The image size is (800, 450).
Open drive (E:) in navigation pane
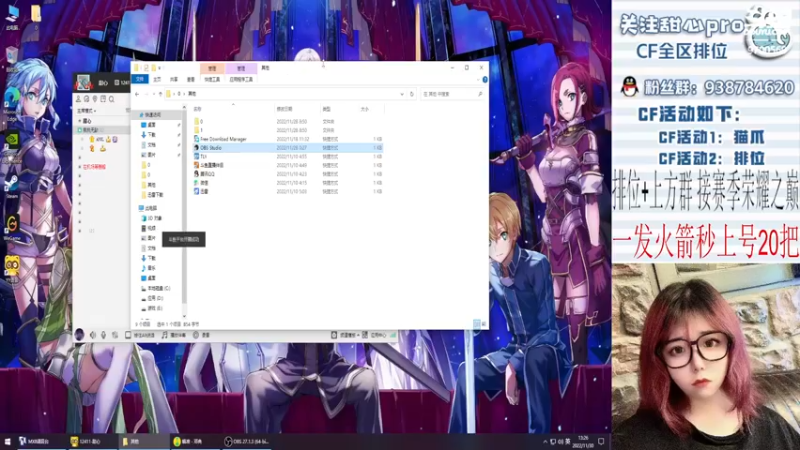pos(152,308)
